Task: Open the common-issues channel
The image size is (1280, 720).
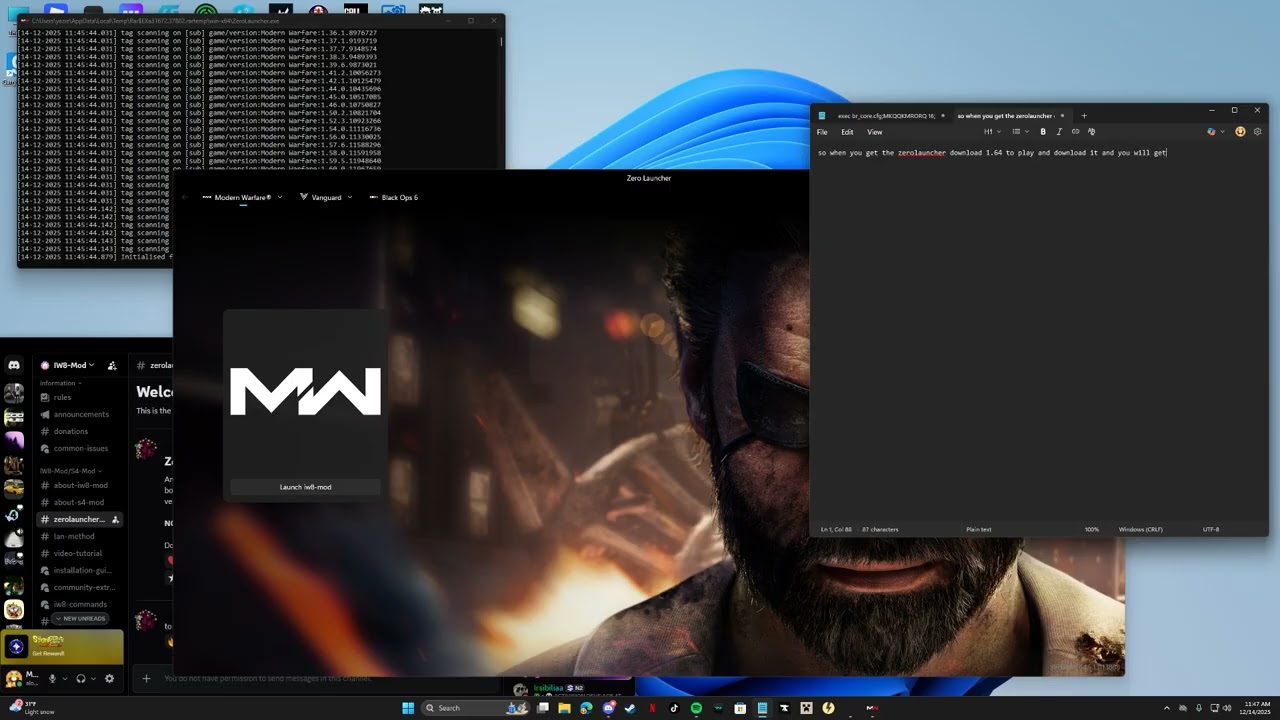Action: tap(79, 448)
